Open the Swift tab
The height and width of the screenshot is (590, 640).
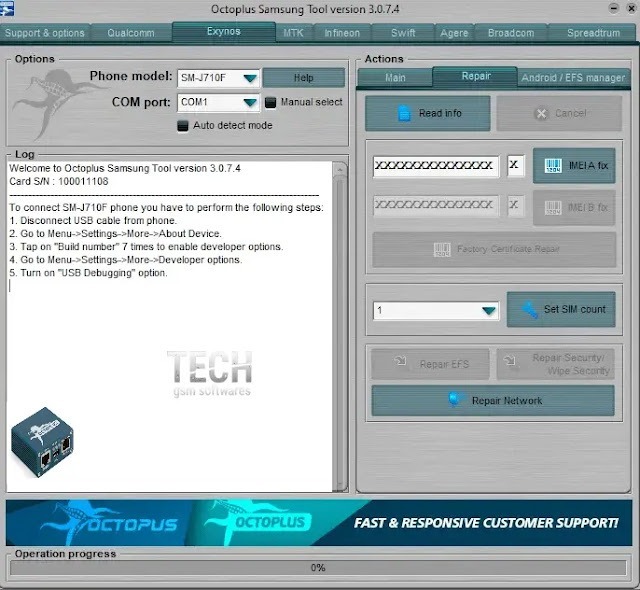[x=403, y=33]
